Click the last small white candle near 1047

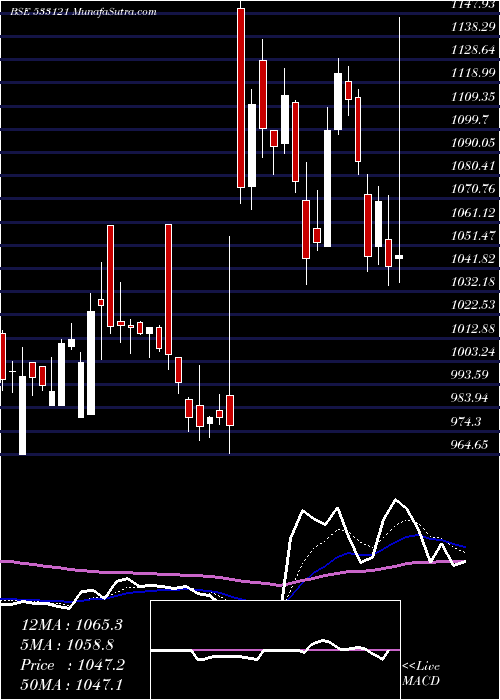399,257
